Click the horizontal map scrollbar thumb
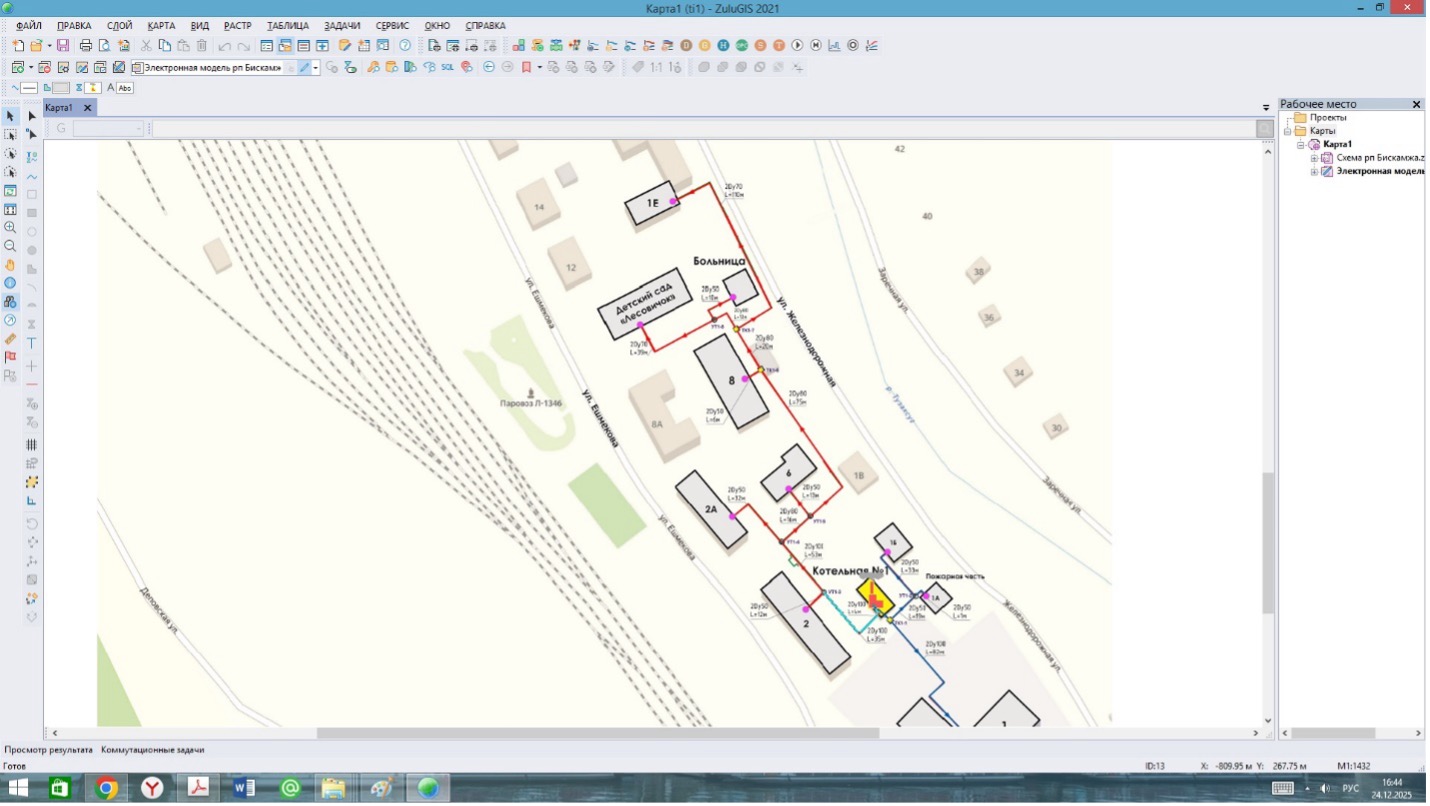1430x806 pixels. [597, 733]
